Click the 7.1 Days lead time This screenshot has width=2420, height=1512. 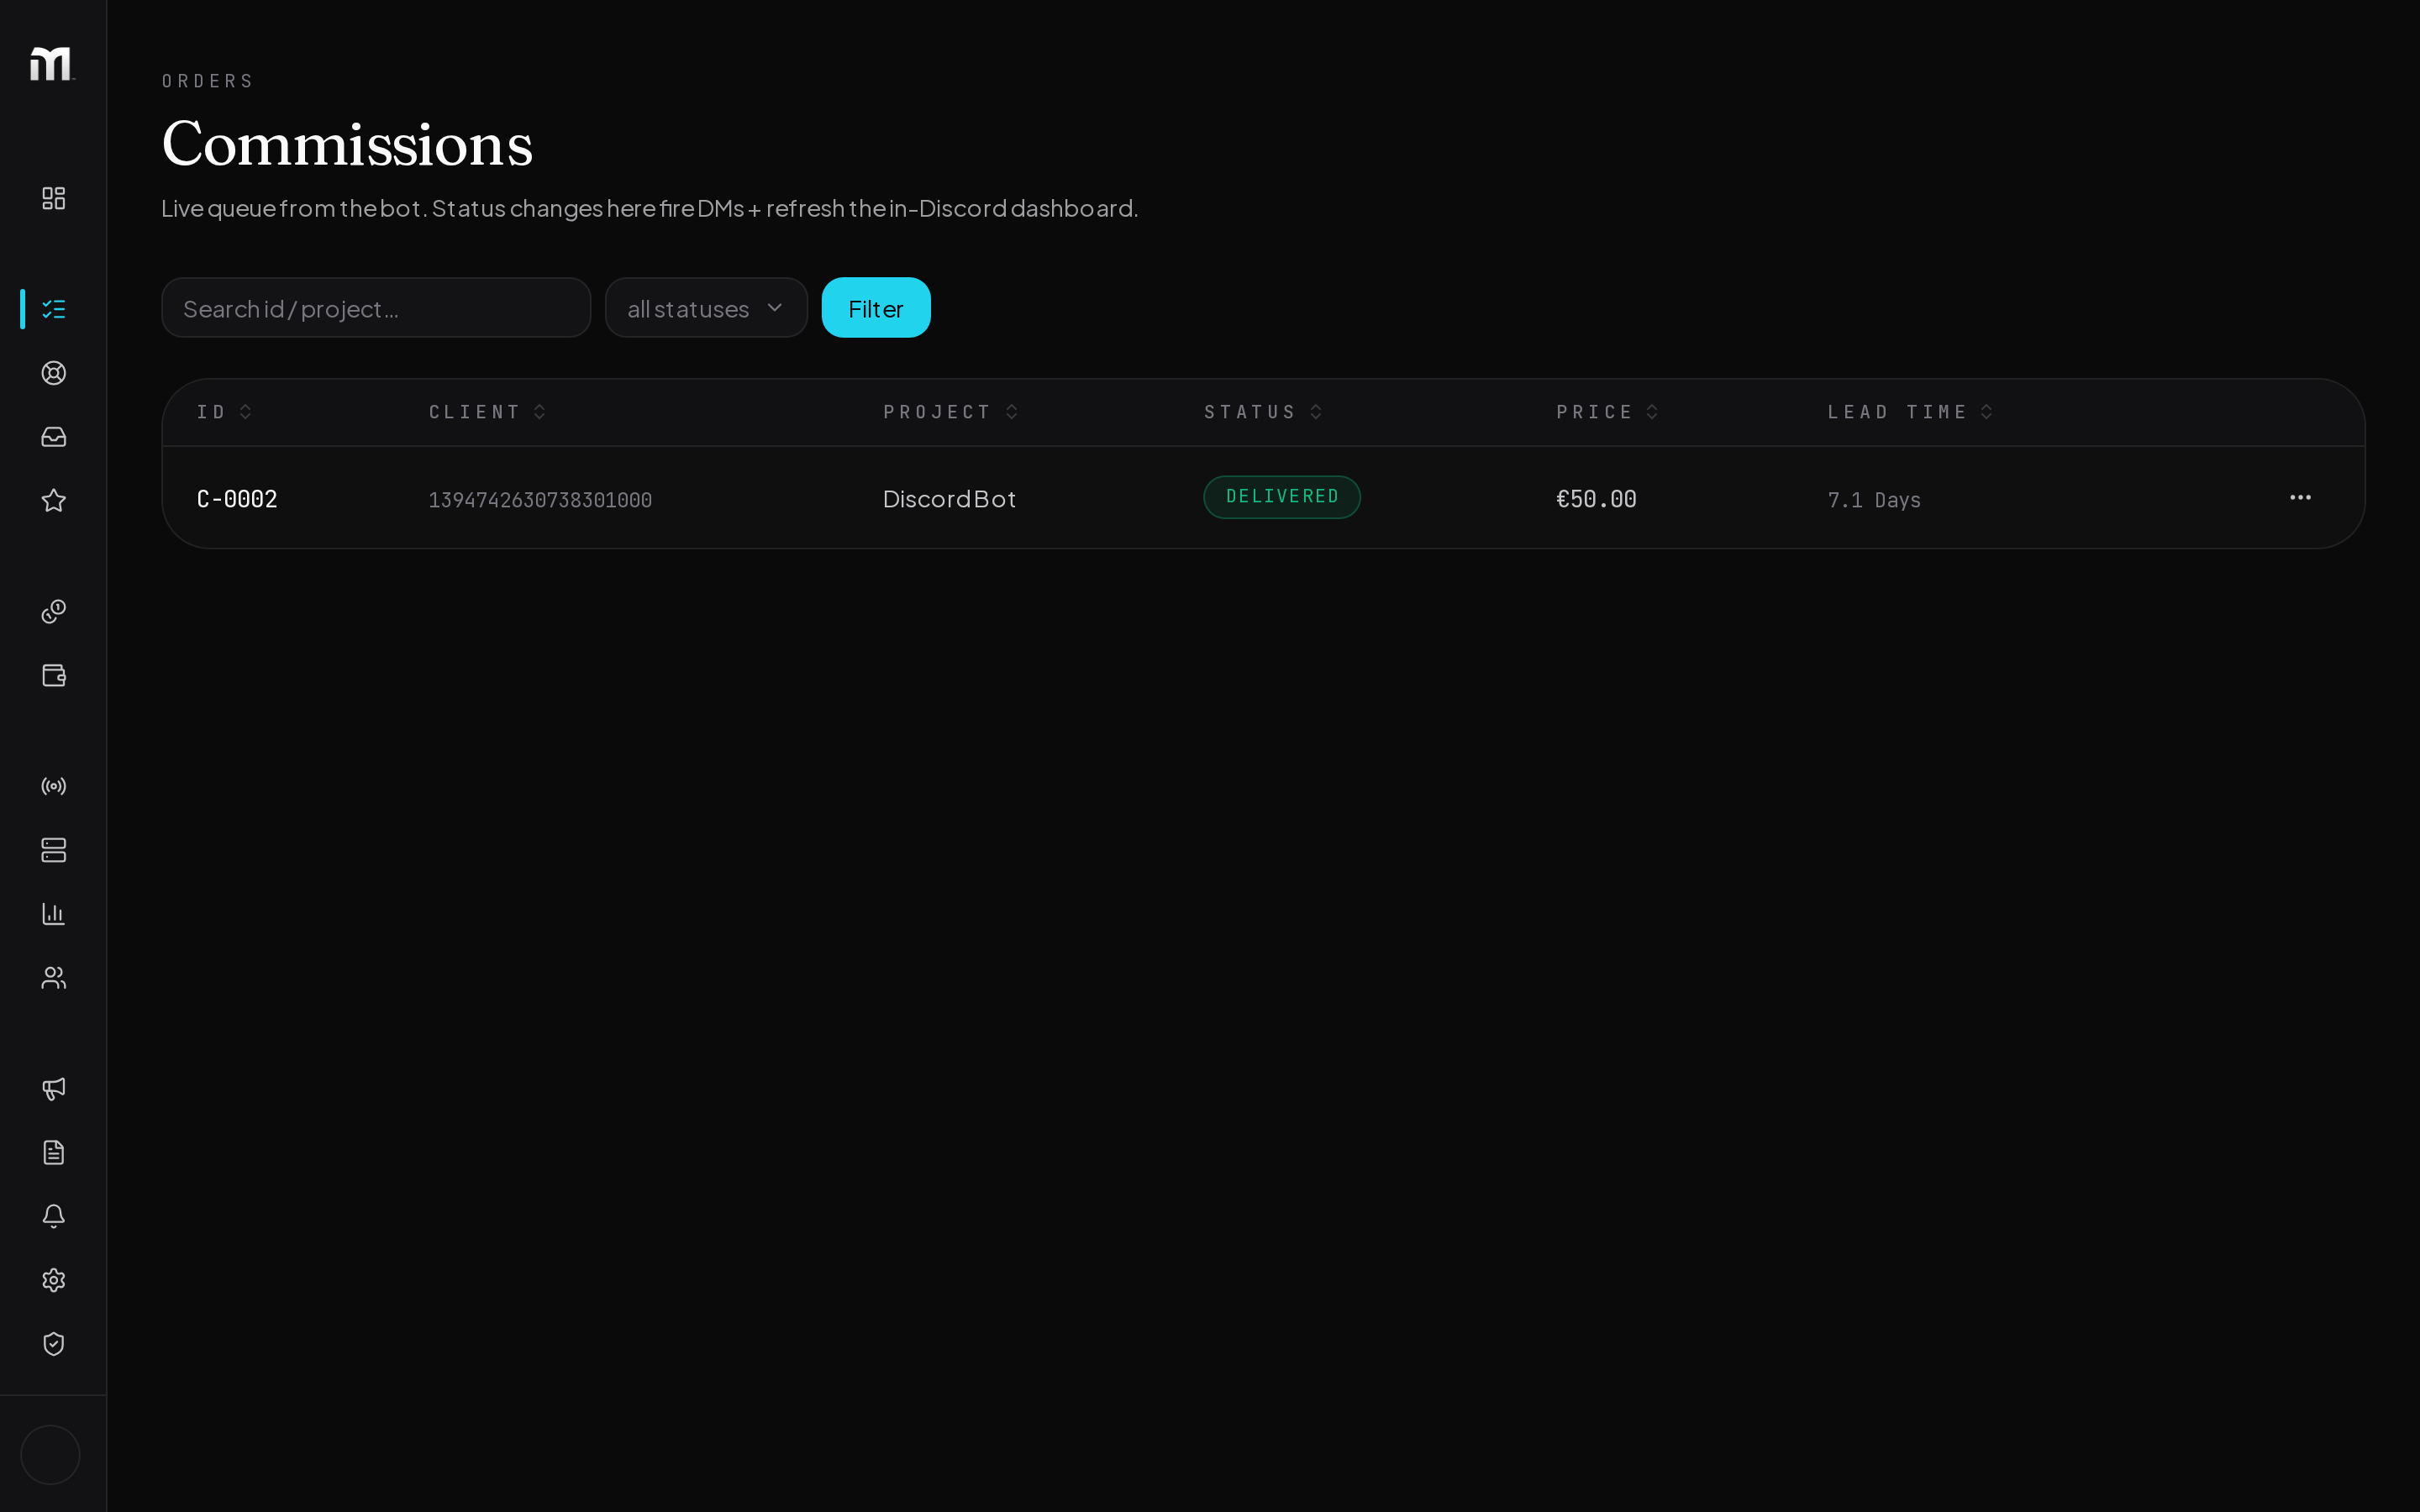[x=1874, y=500]
